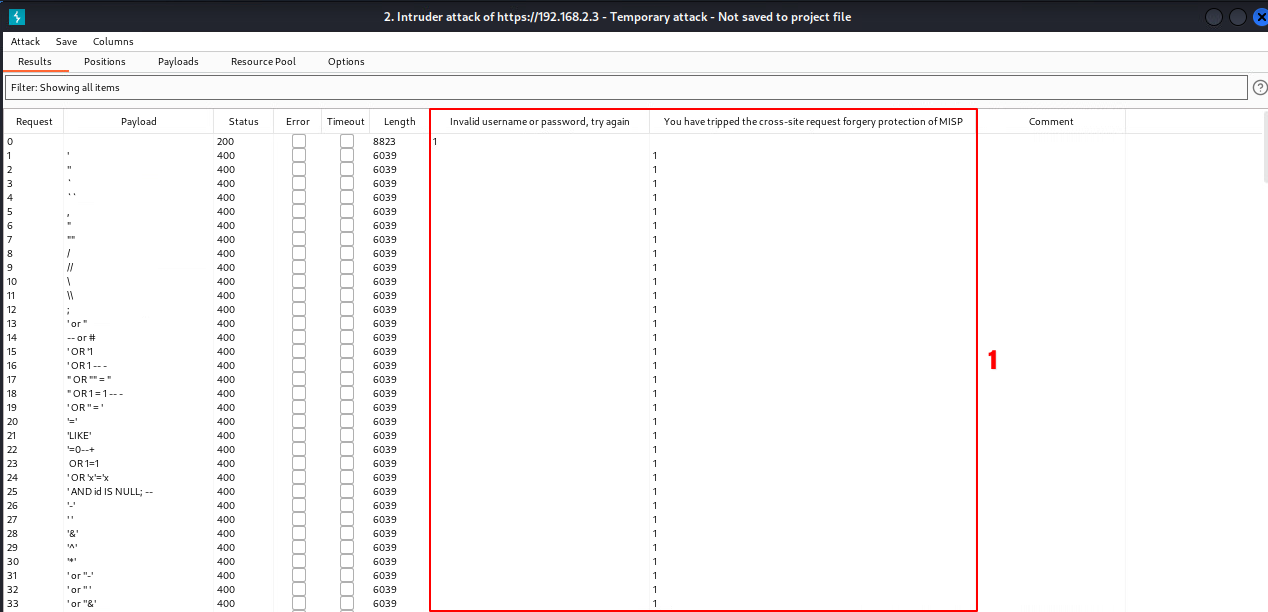This screenshot has width=1268, height=612.
Task: Toggle the Timeout checkbox for request 13
Action: pyautogui.click(x=346, y=324)
